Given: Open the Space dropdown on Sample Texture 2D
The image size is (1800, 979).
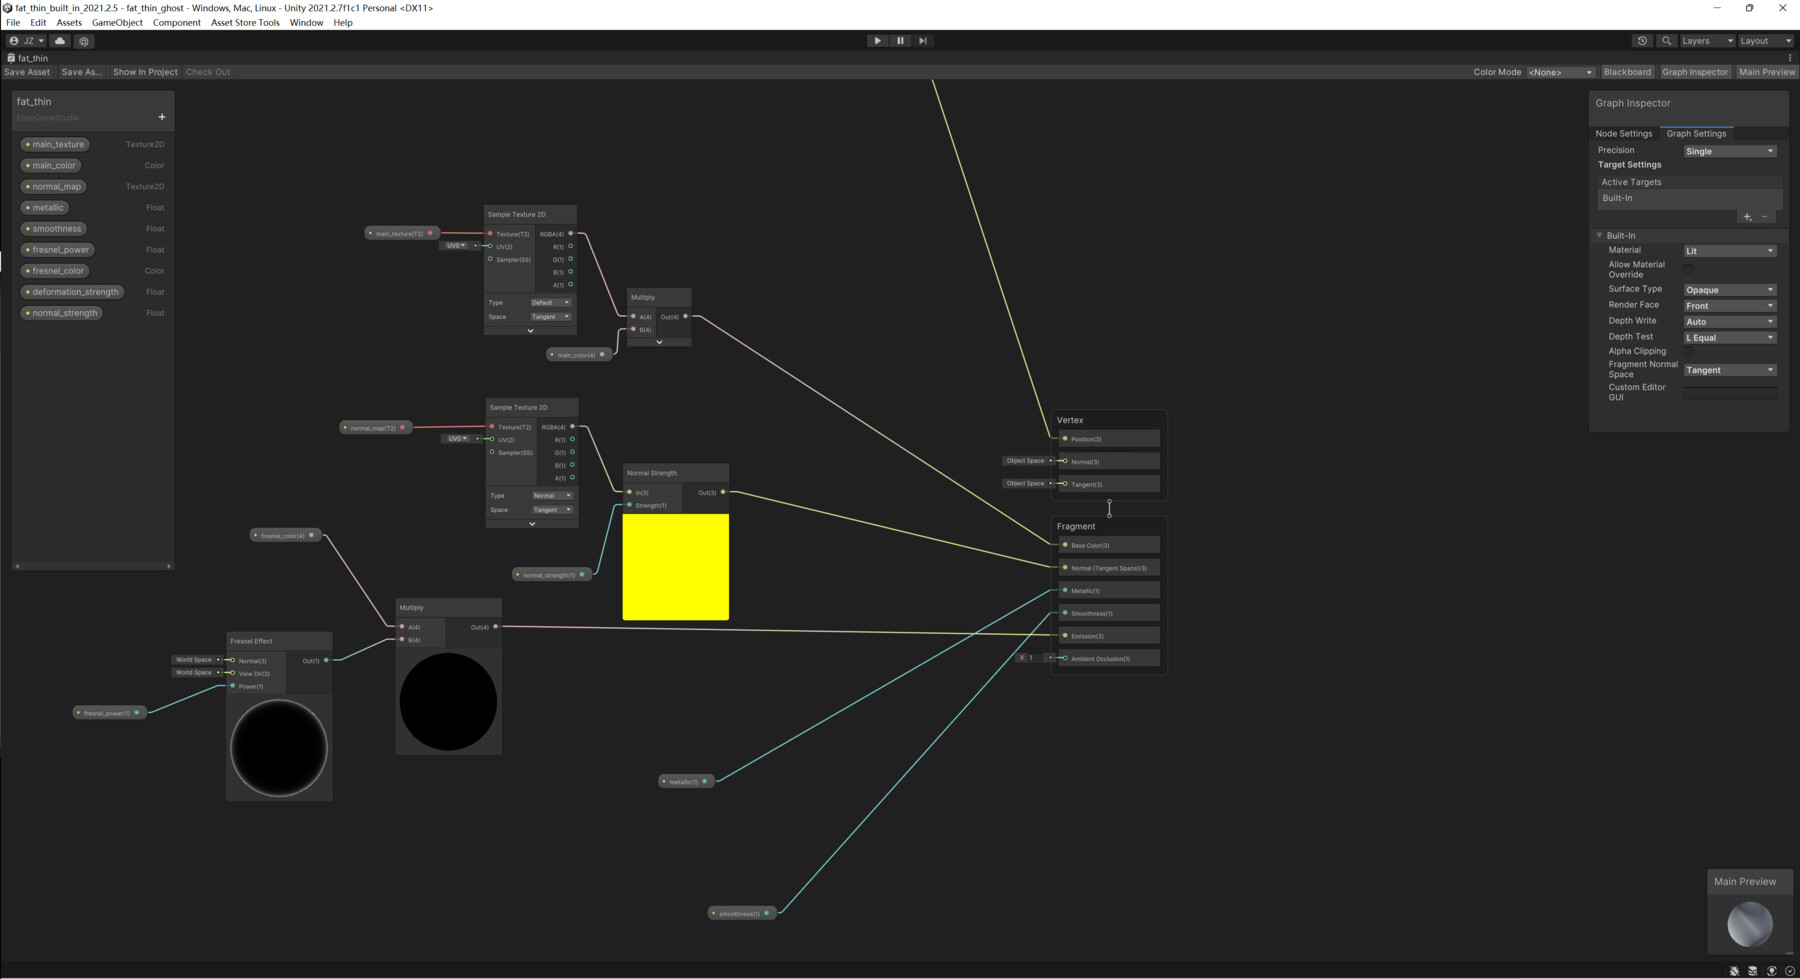Looking at the screenshot, I should pyautogui.click(x=551, y=316).
